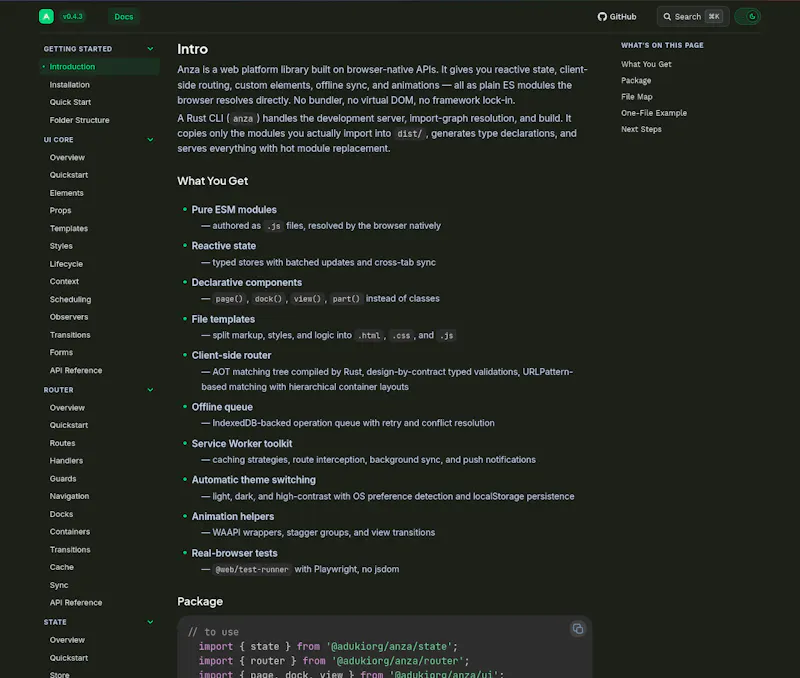Viewport: 800px width, 678px height.
Task: Click 'Pure ESM modules' list item
Action: 234,210
